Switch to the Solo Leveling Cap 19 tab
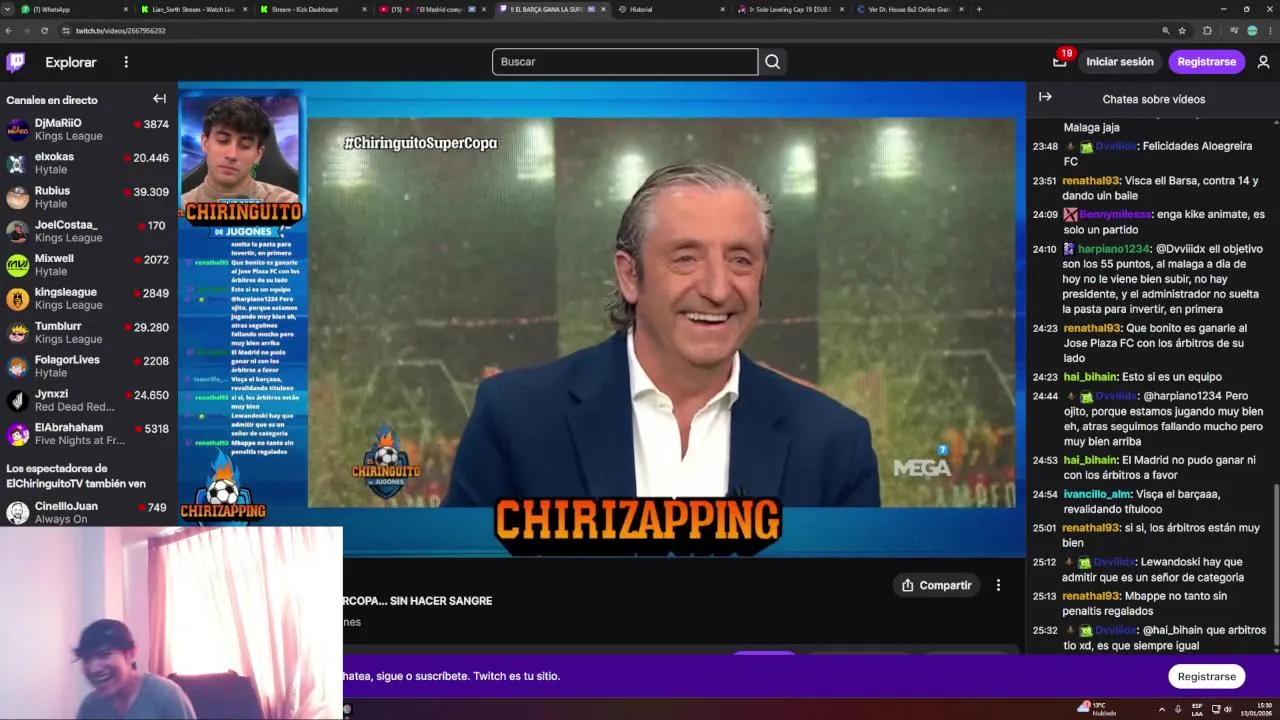Screen dimensions: 1280x720 pyautogui.click(x=790, y=9)
